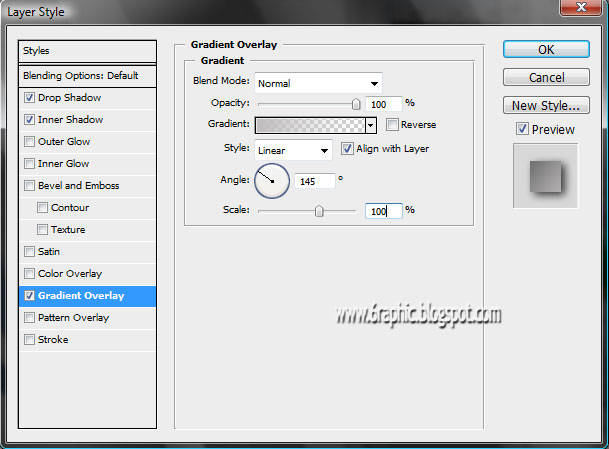Click the Scale slider handle
This screenshot has width=609, height=449.
319,211
